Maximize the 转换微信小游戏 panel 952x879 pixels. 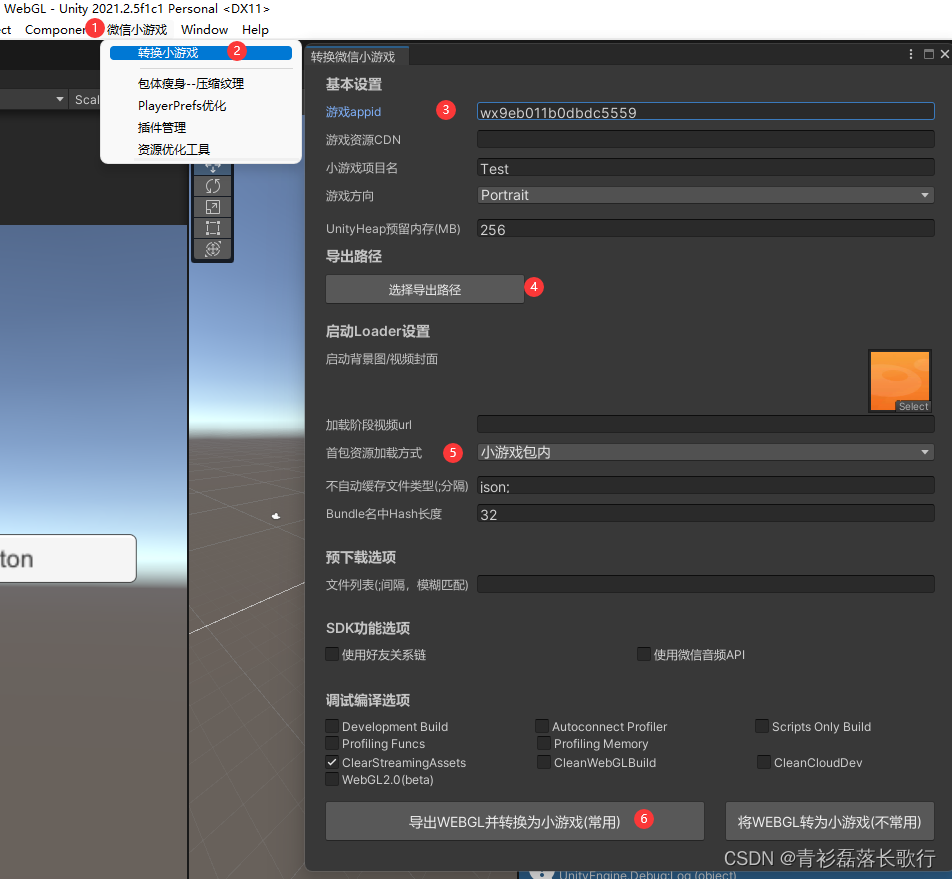[x=928, y=54]
